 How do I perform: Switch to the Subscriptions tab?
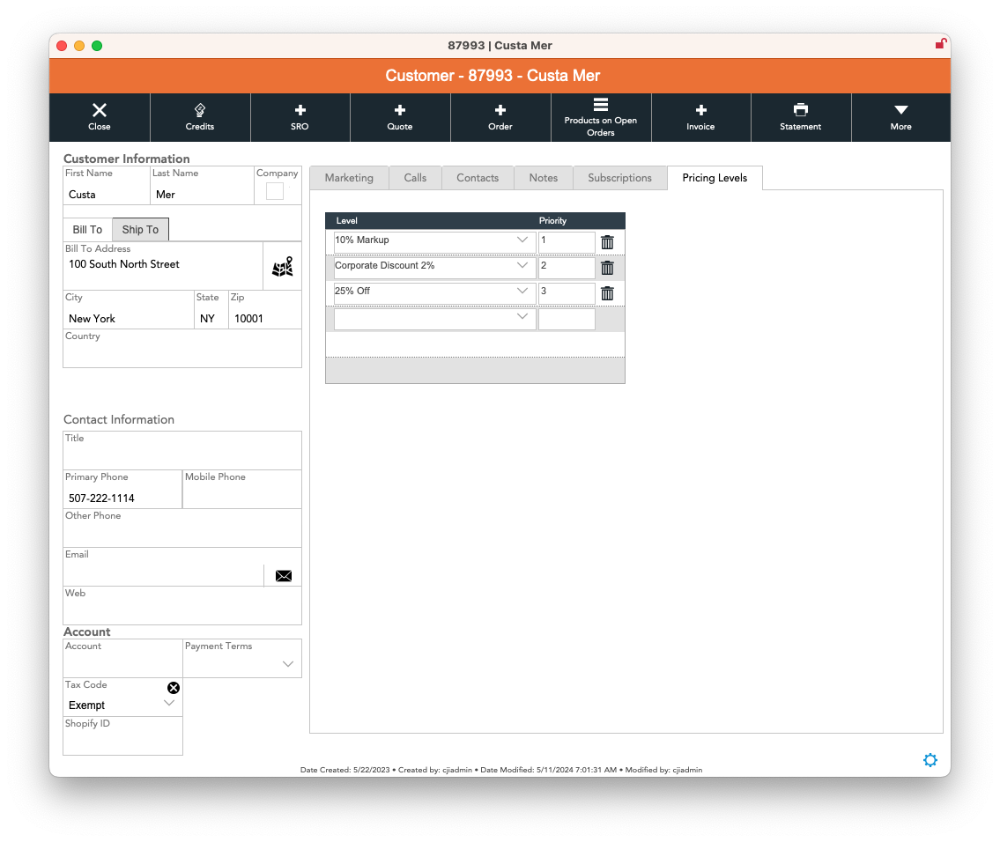tap(619, 178)
